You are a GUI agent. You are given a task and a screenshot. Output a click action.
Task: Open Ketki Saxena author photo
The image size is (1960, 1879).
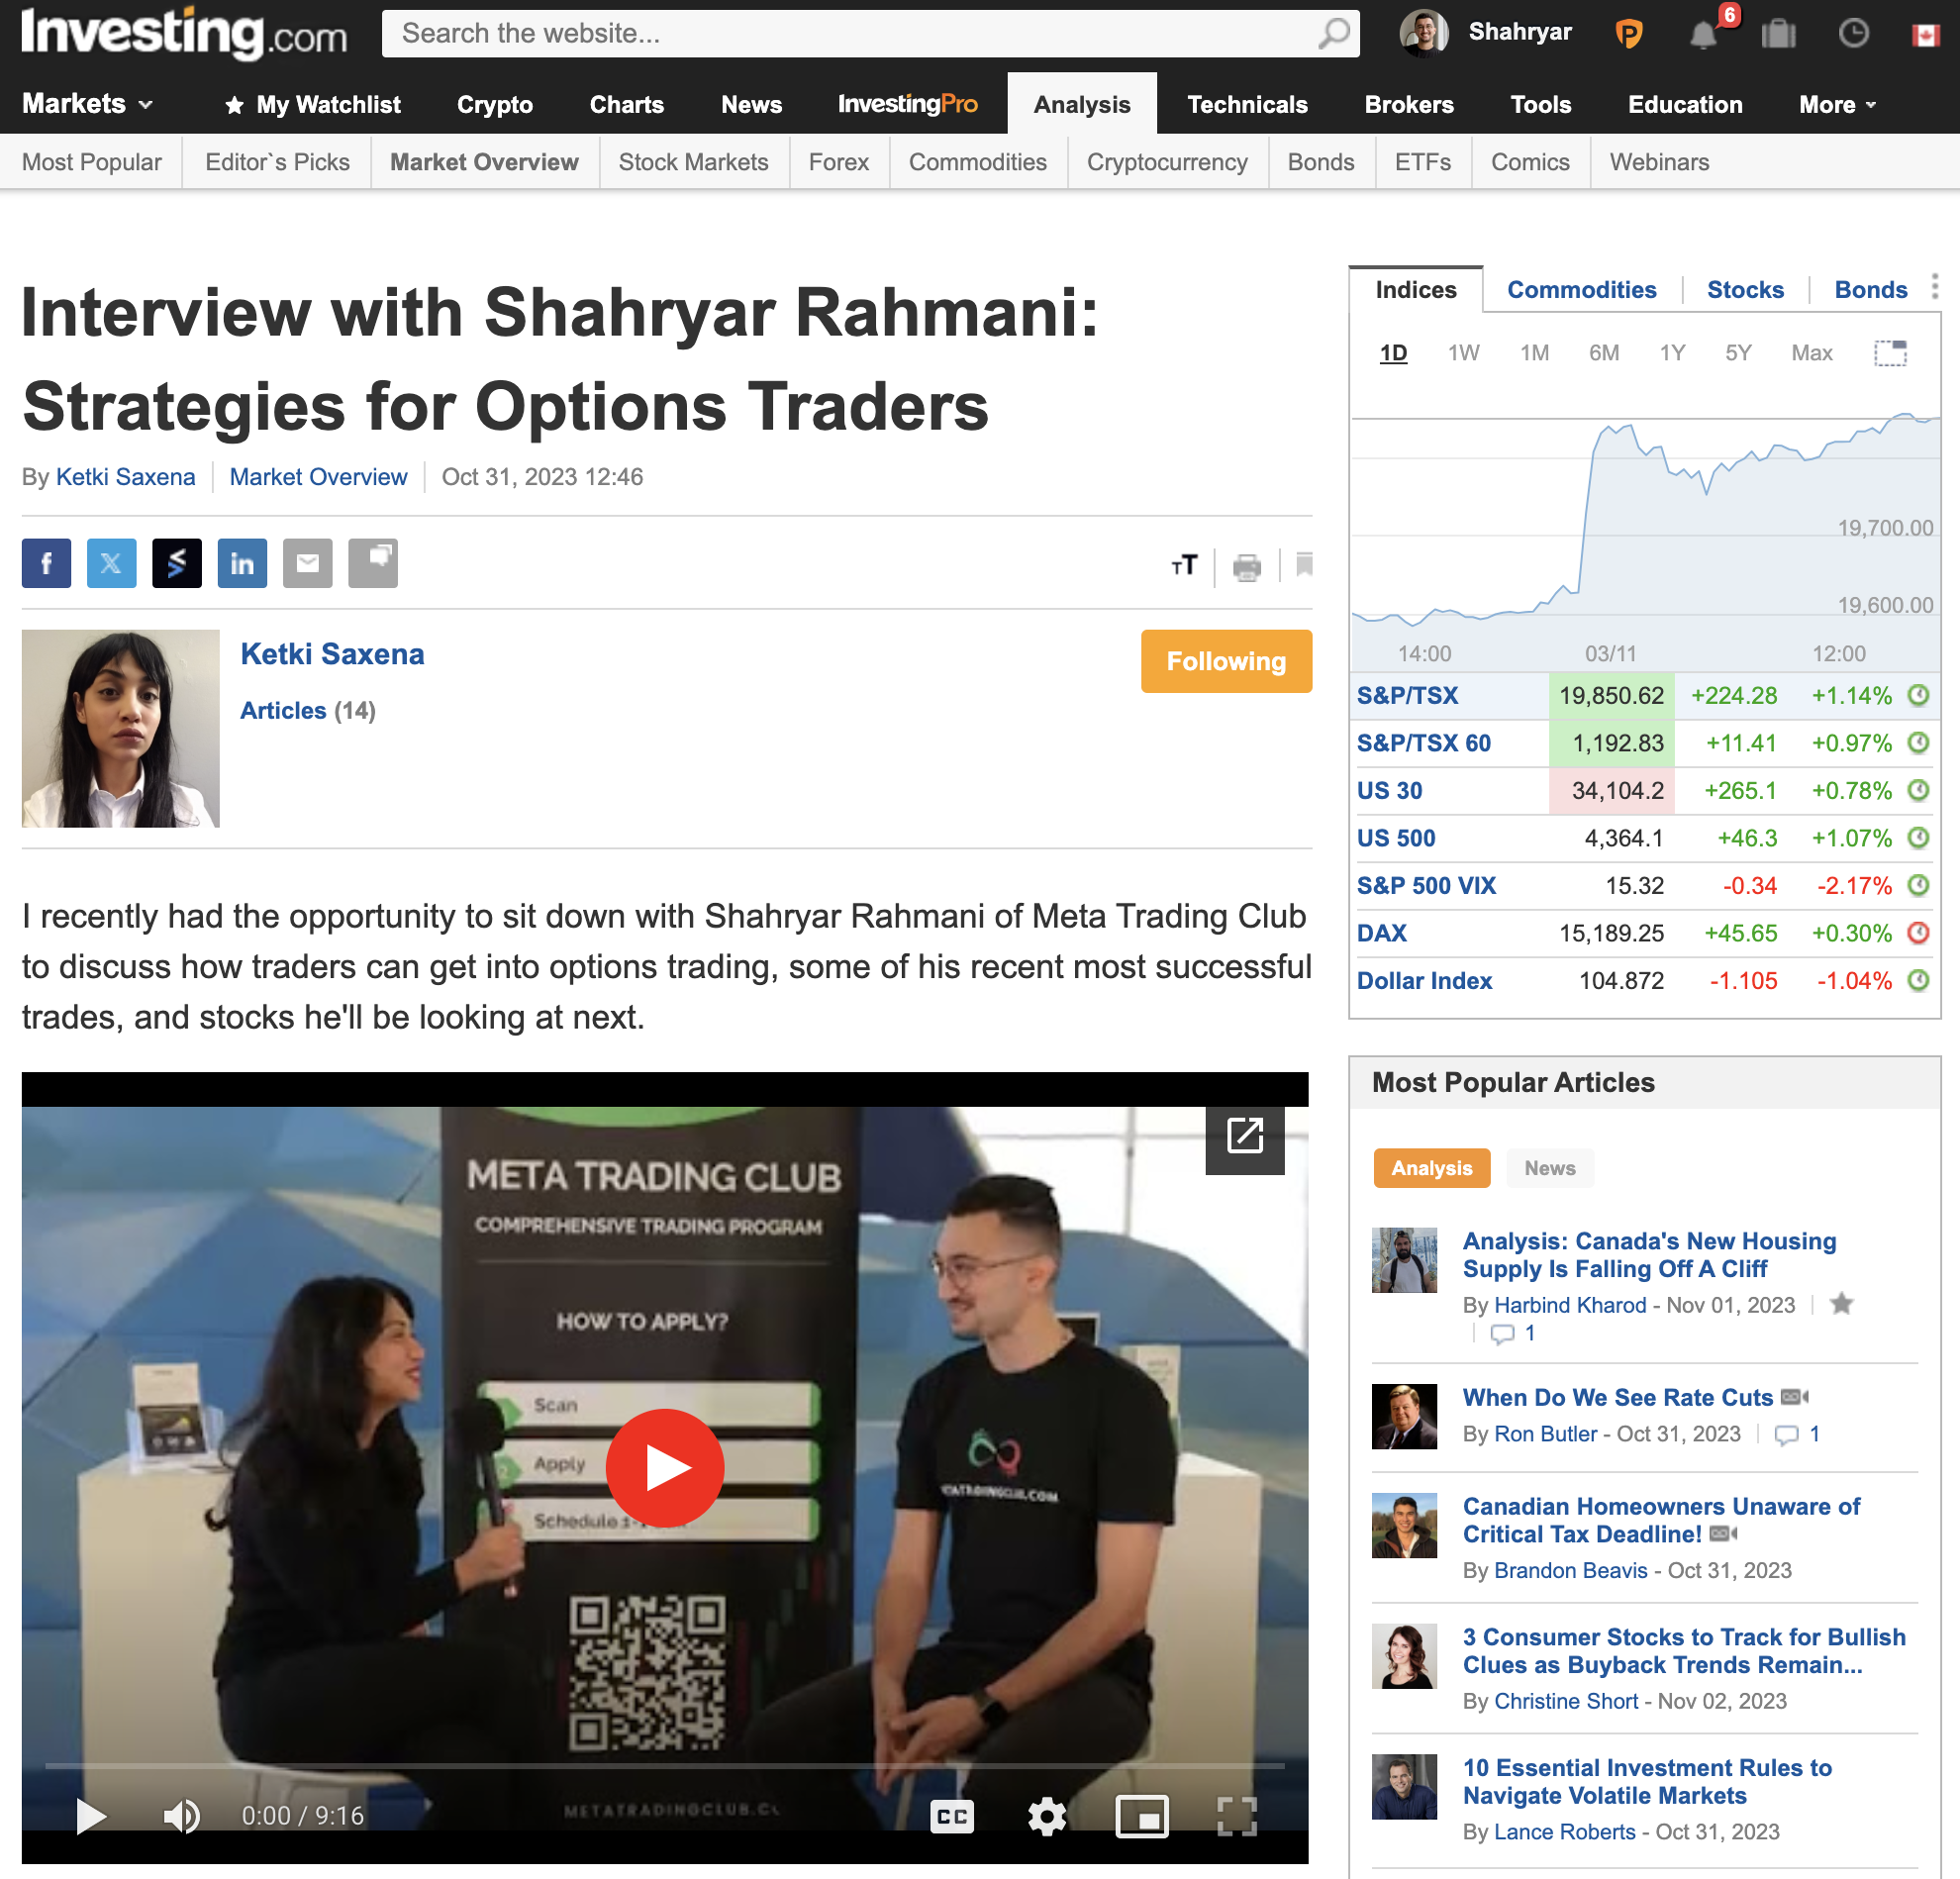point(120,728)
